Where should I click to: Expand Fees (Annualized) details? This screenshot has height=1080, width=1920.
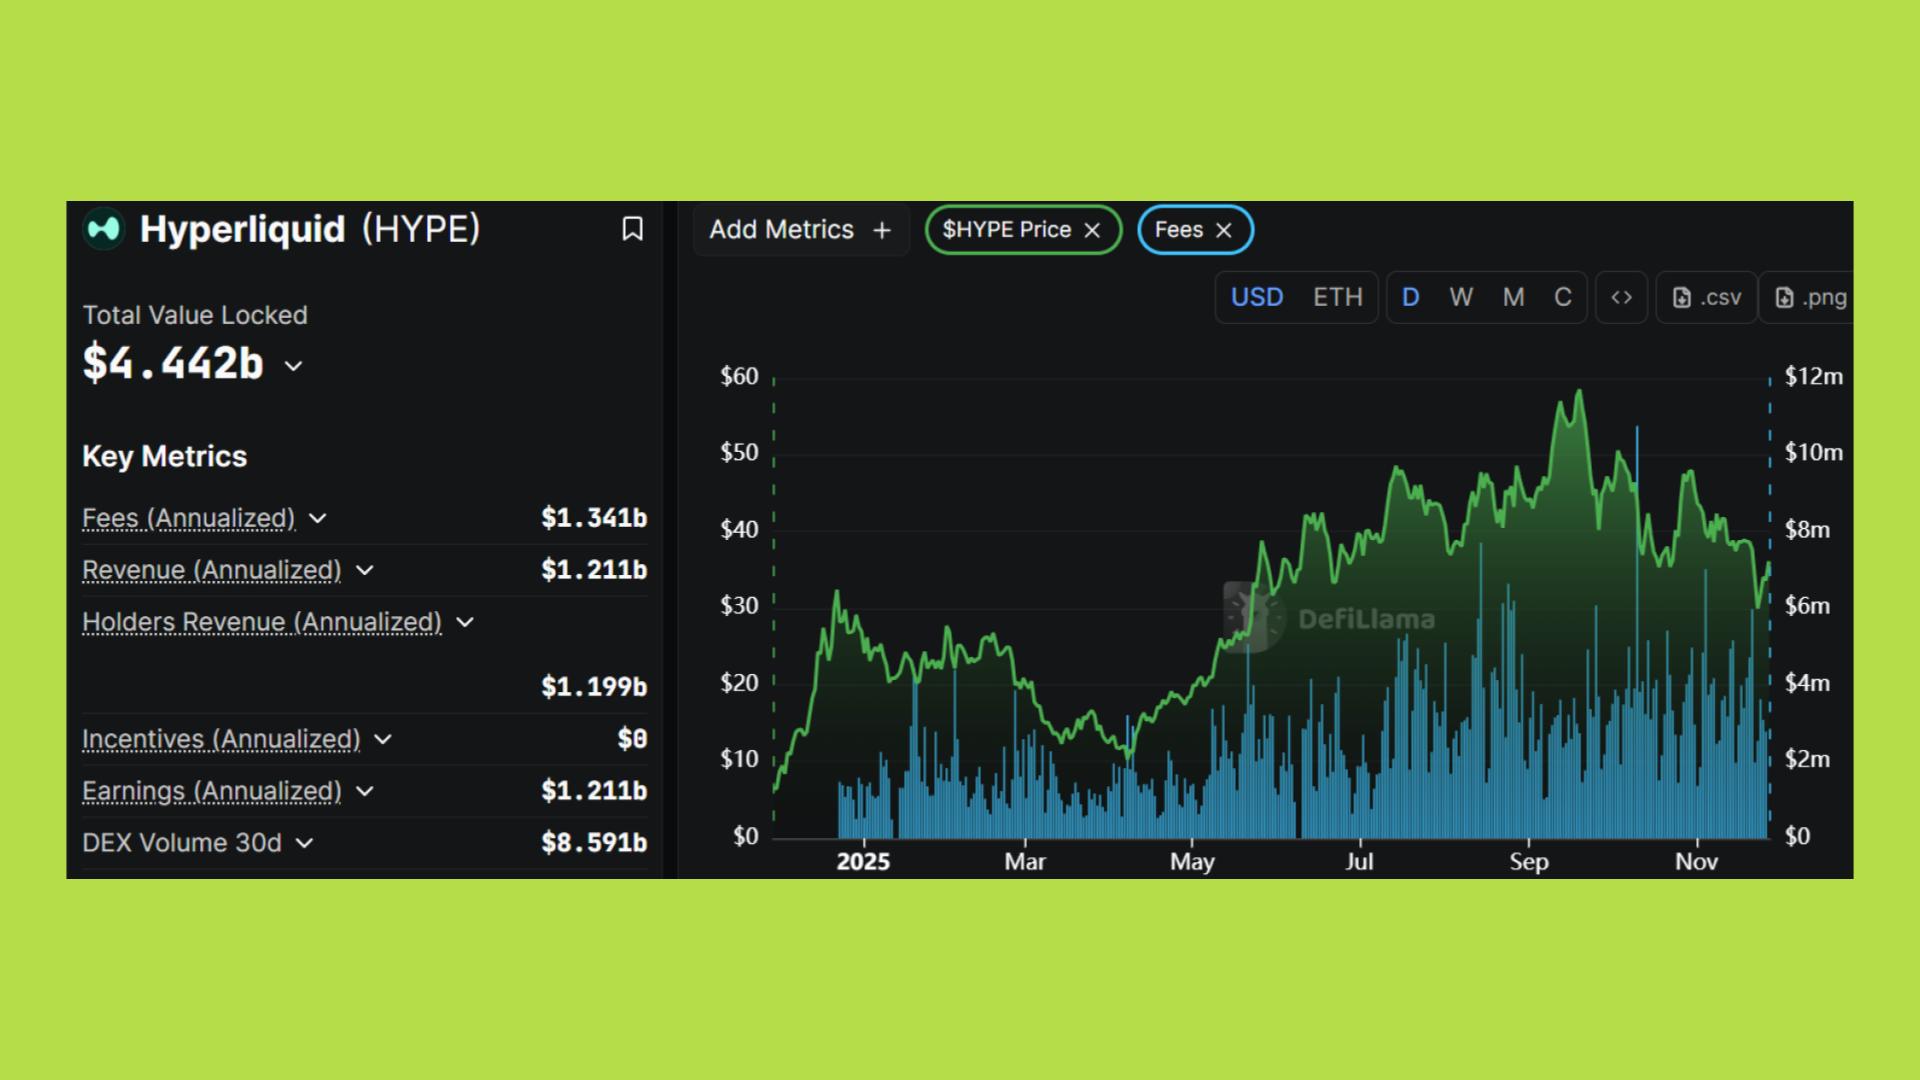pyautogui.click(x=318, y=518)
